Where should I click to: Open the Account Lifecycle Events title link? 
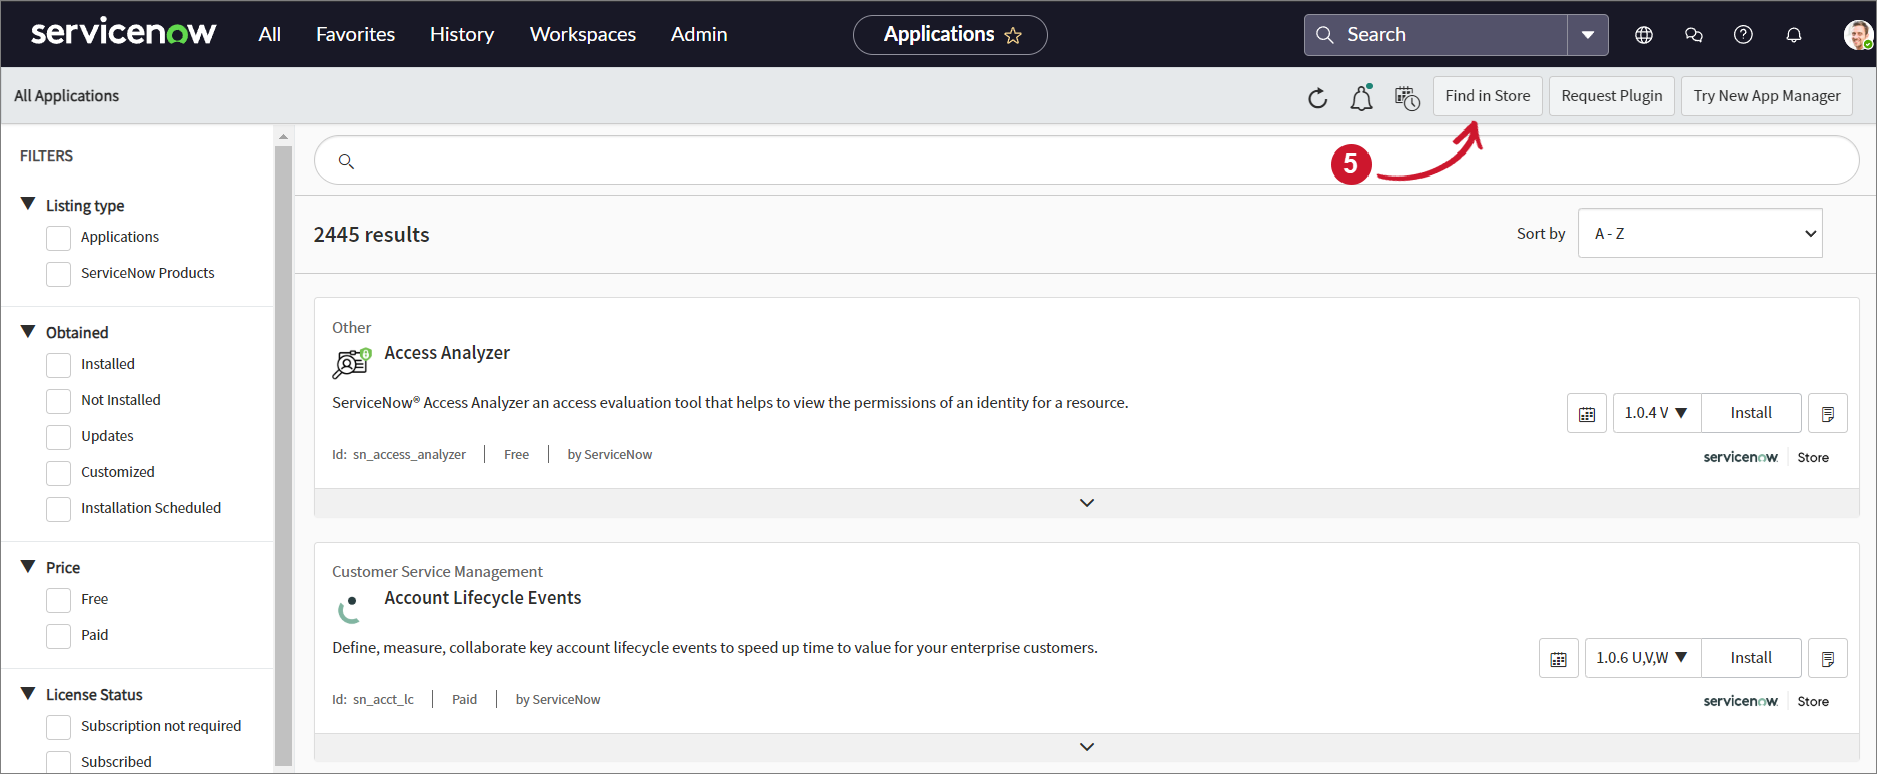point(483,598)
